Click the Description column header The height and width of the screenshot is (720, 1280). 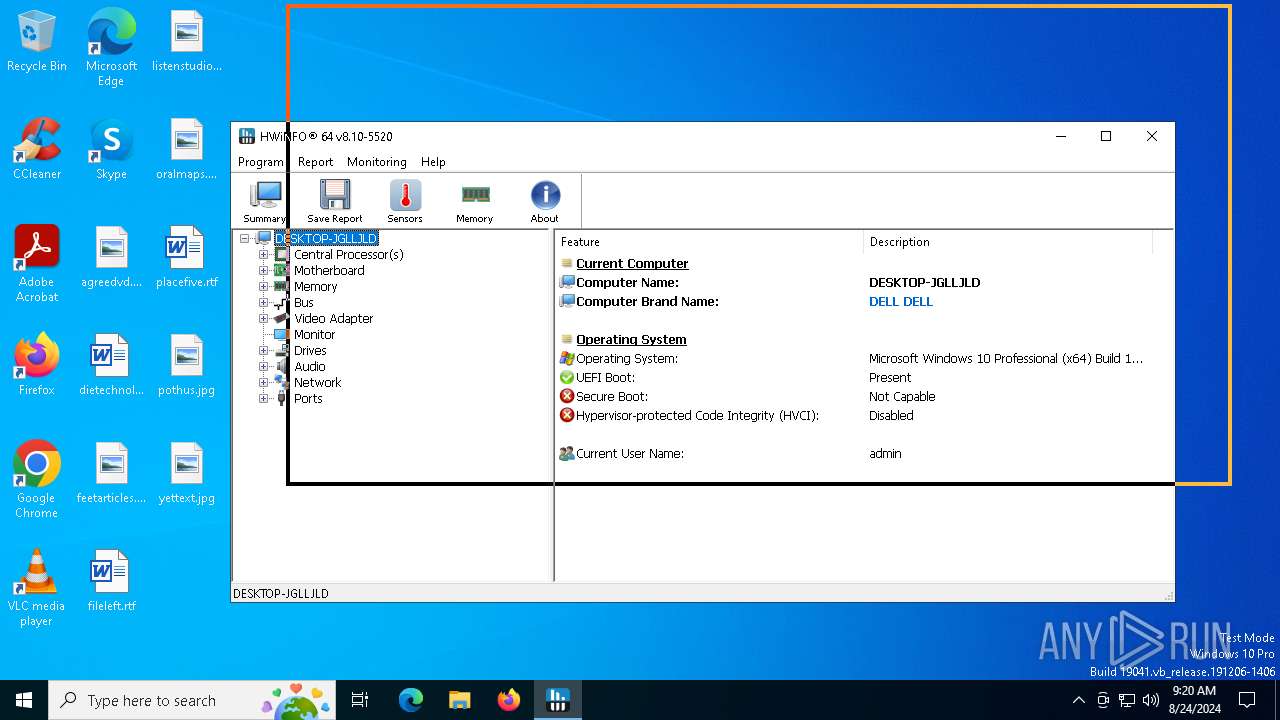tap(1008, 242)
